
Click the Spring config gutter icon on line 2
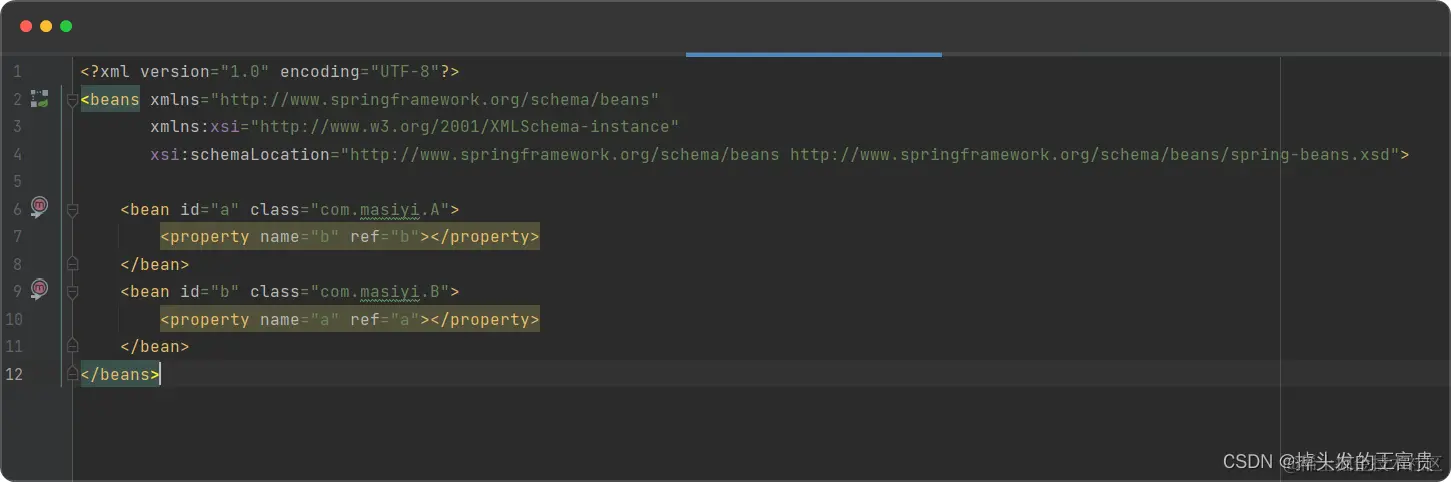[x=39, y=99]
